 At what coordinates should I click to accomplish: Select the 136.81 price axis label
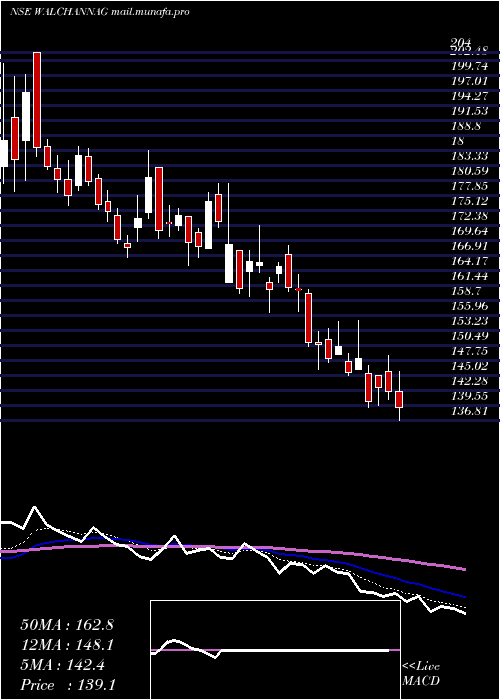pyautogui.click(x=469, y=411)
